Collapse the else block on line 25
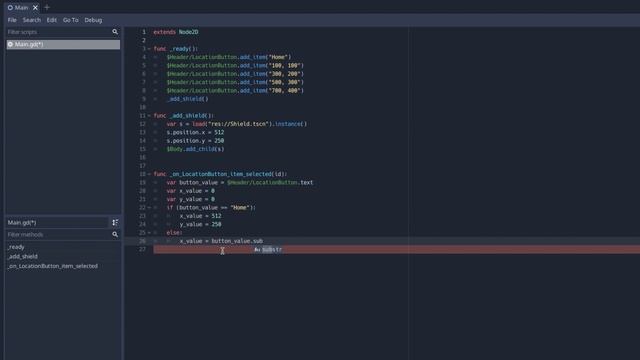Viewport: 640px width, 360px height. [x=149, y=233]
